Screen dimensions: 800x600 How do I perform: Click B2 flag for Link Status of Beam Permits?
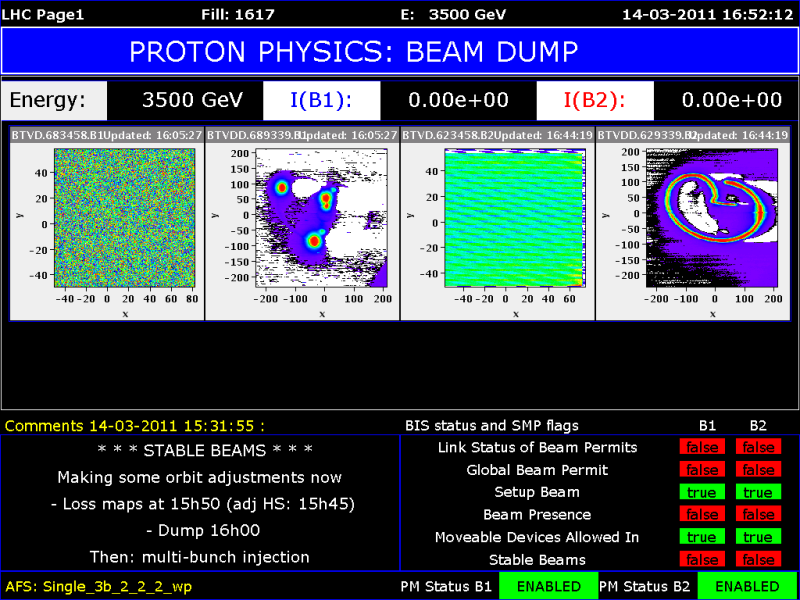click(758, 447)
